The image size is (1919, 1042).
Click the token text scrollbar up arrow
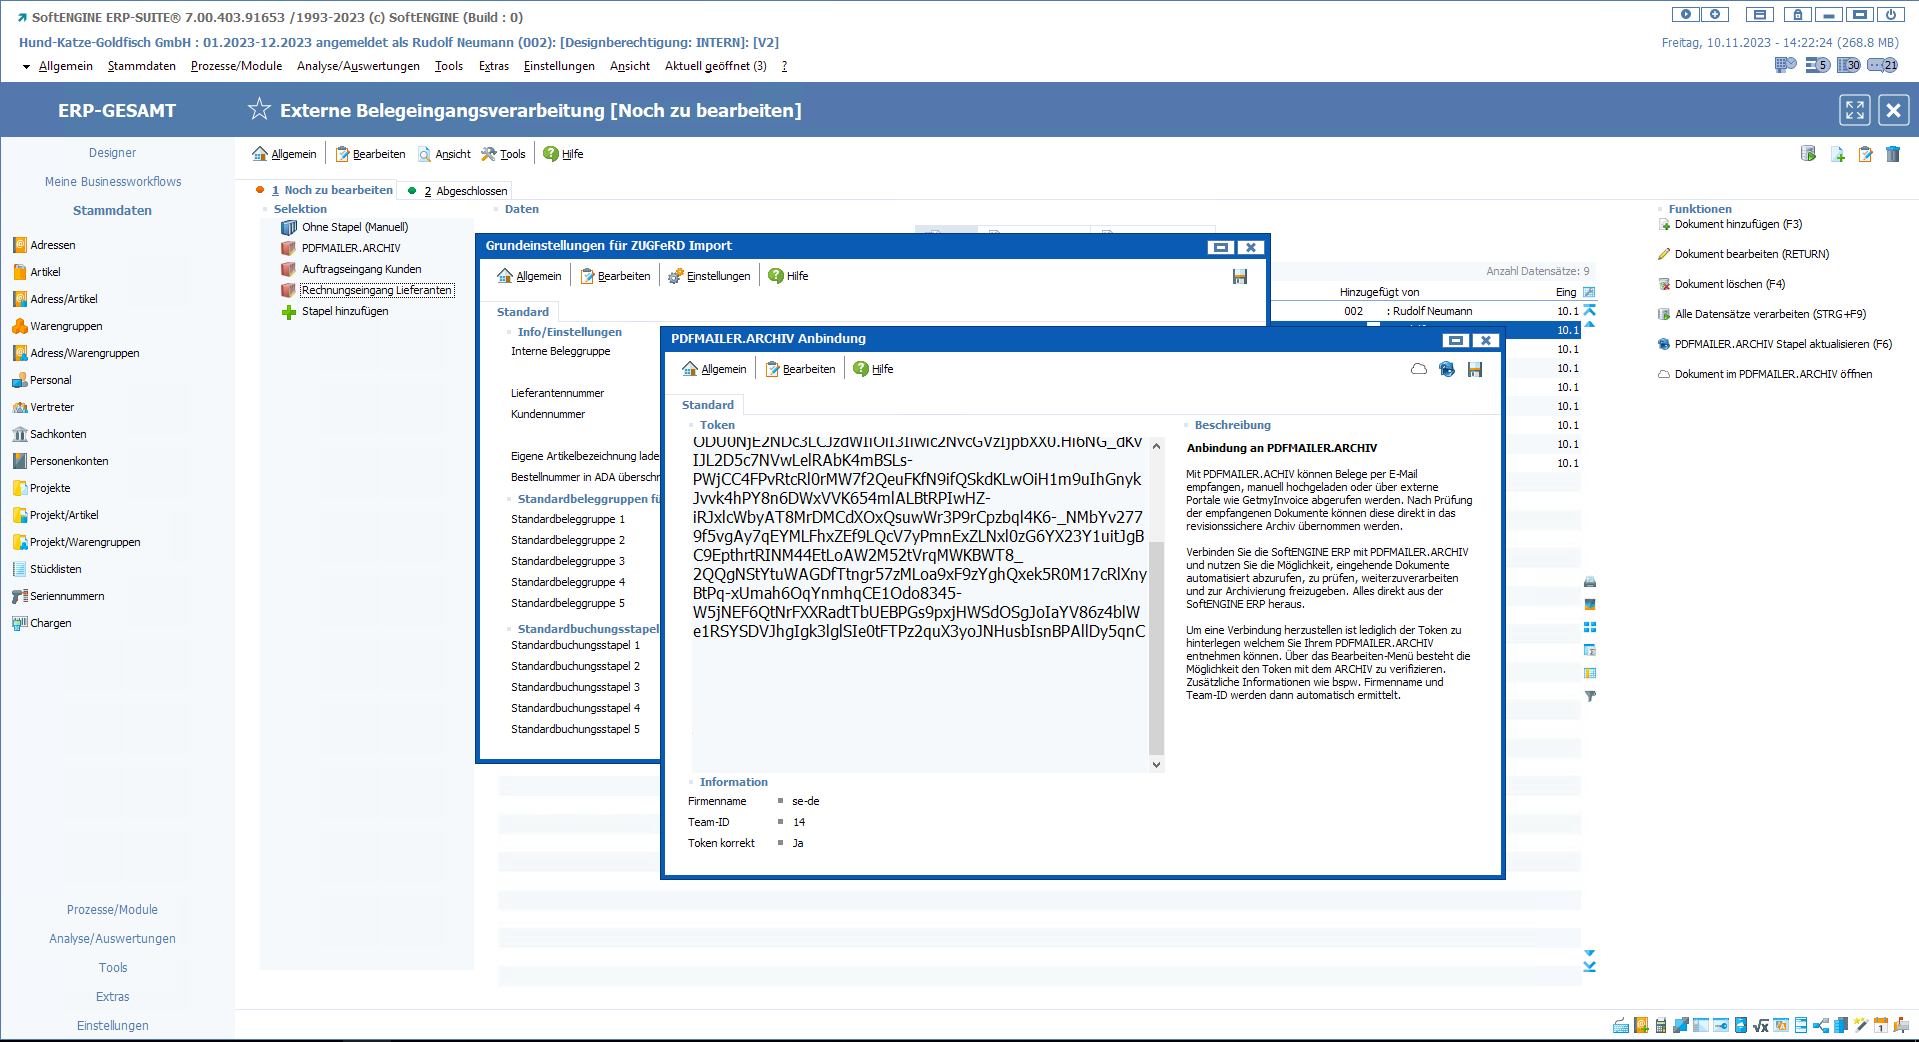click(1156, 446)
